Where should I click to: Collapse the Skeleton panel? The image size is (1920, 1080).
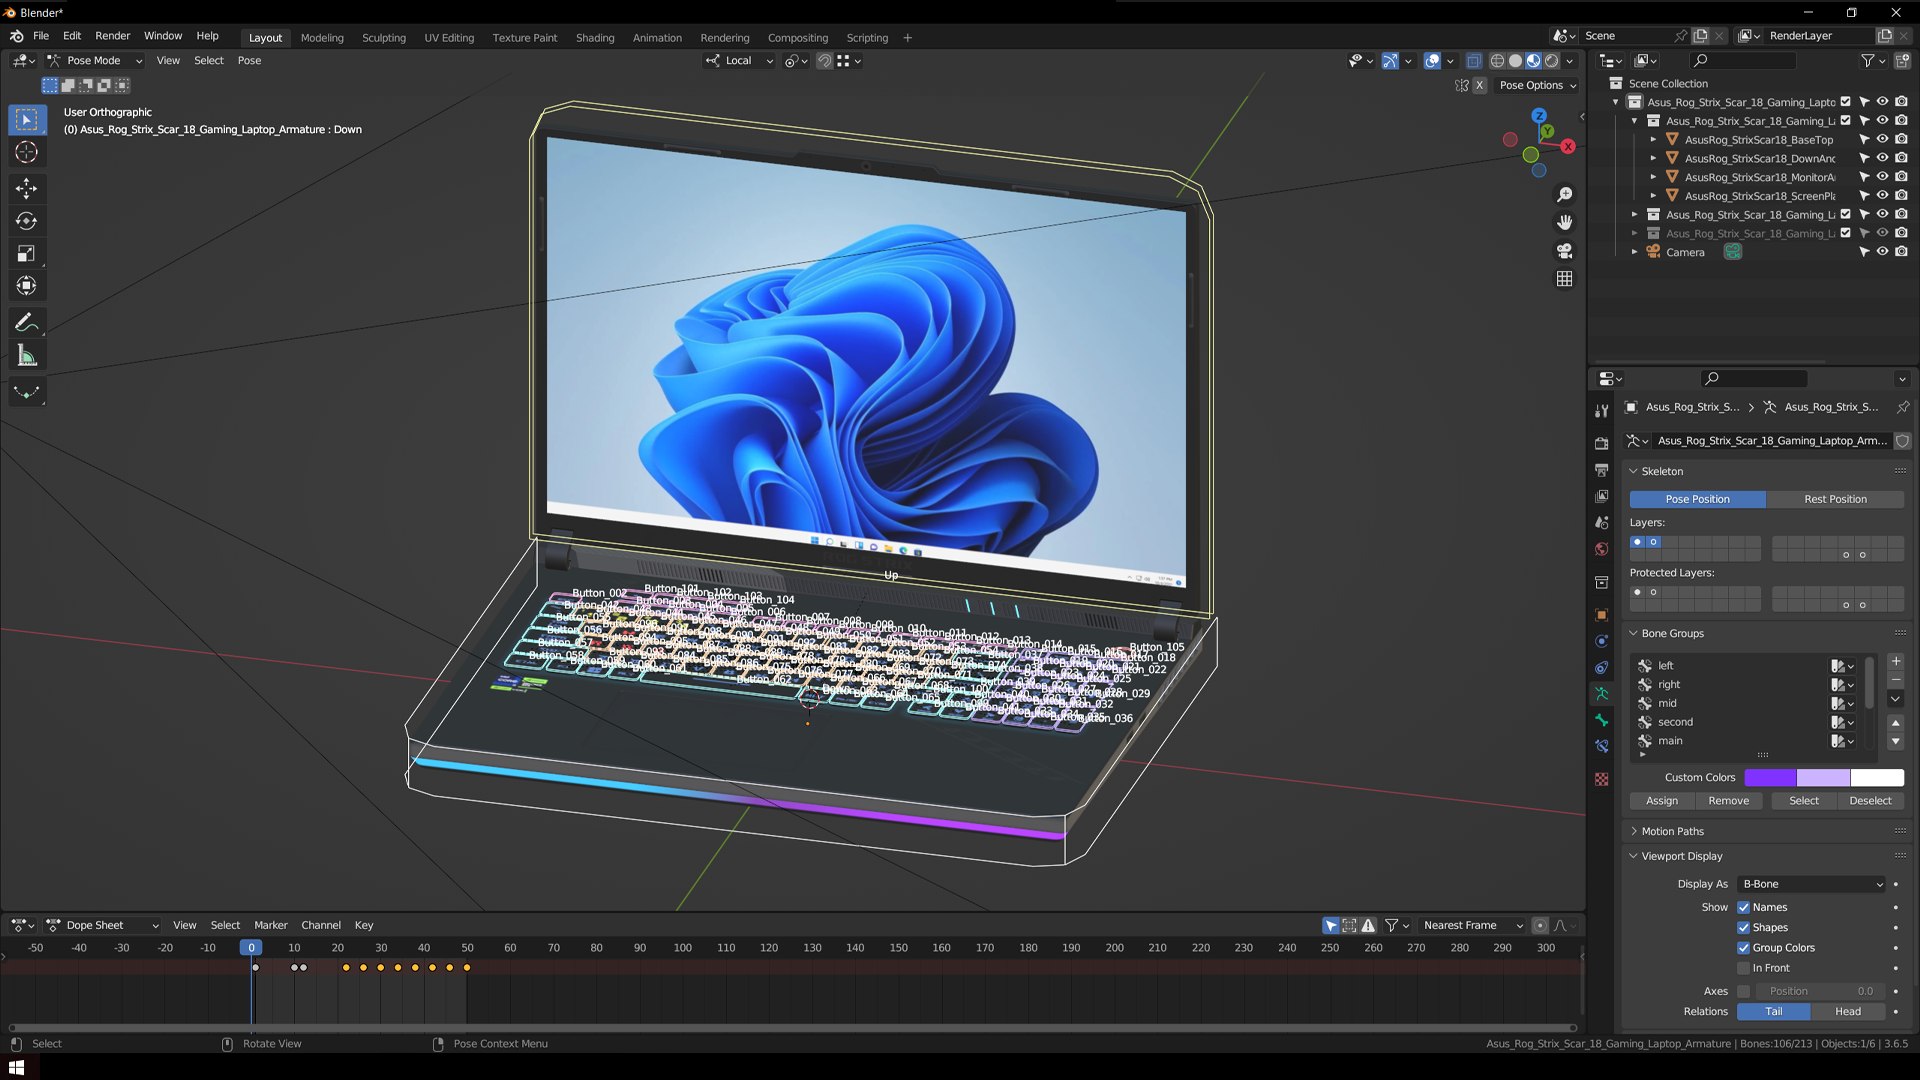(1634, 472)
